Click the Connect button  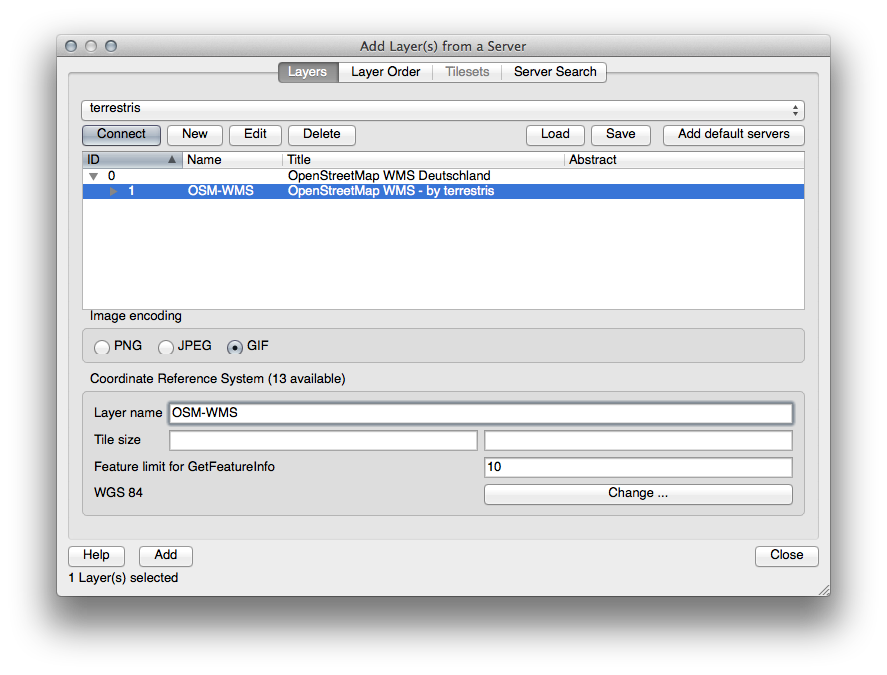(x=121, y=134)
